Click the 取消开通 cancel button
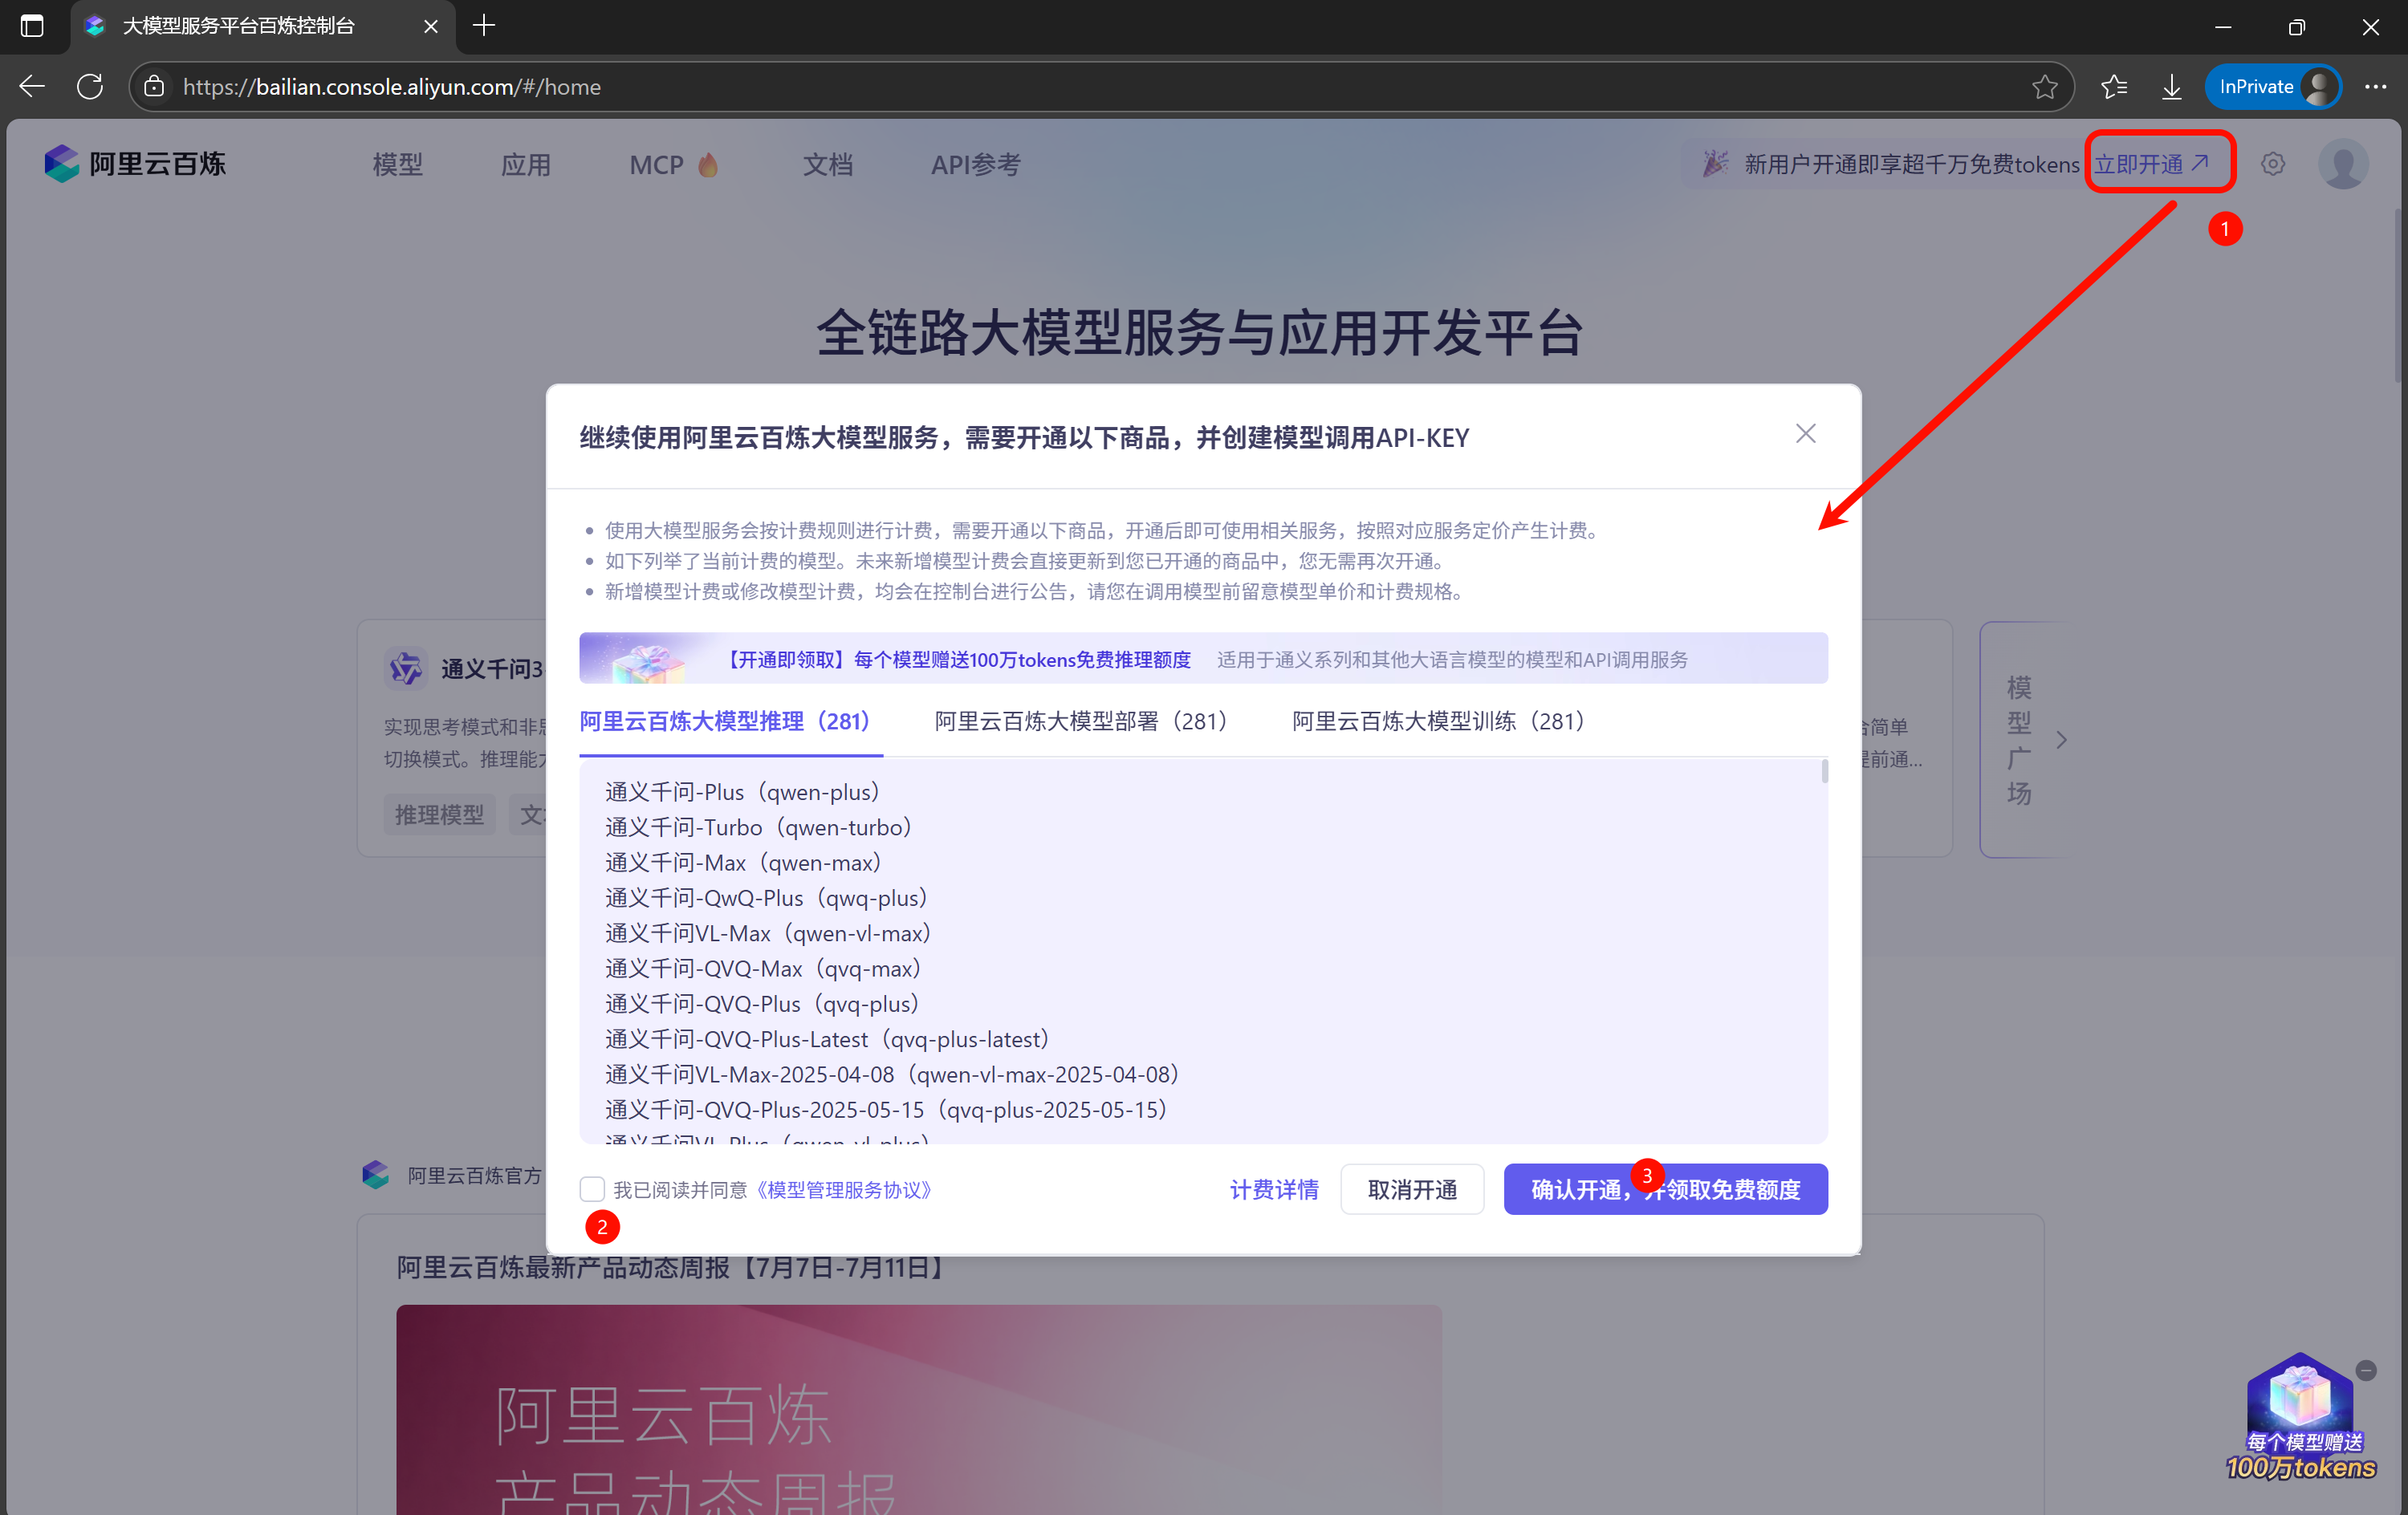Image resolution: width=2408 pixels, height=1515 pixels. pyautogui.click(x=1411, y=1189)
